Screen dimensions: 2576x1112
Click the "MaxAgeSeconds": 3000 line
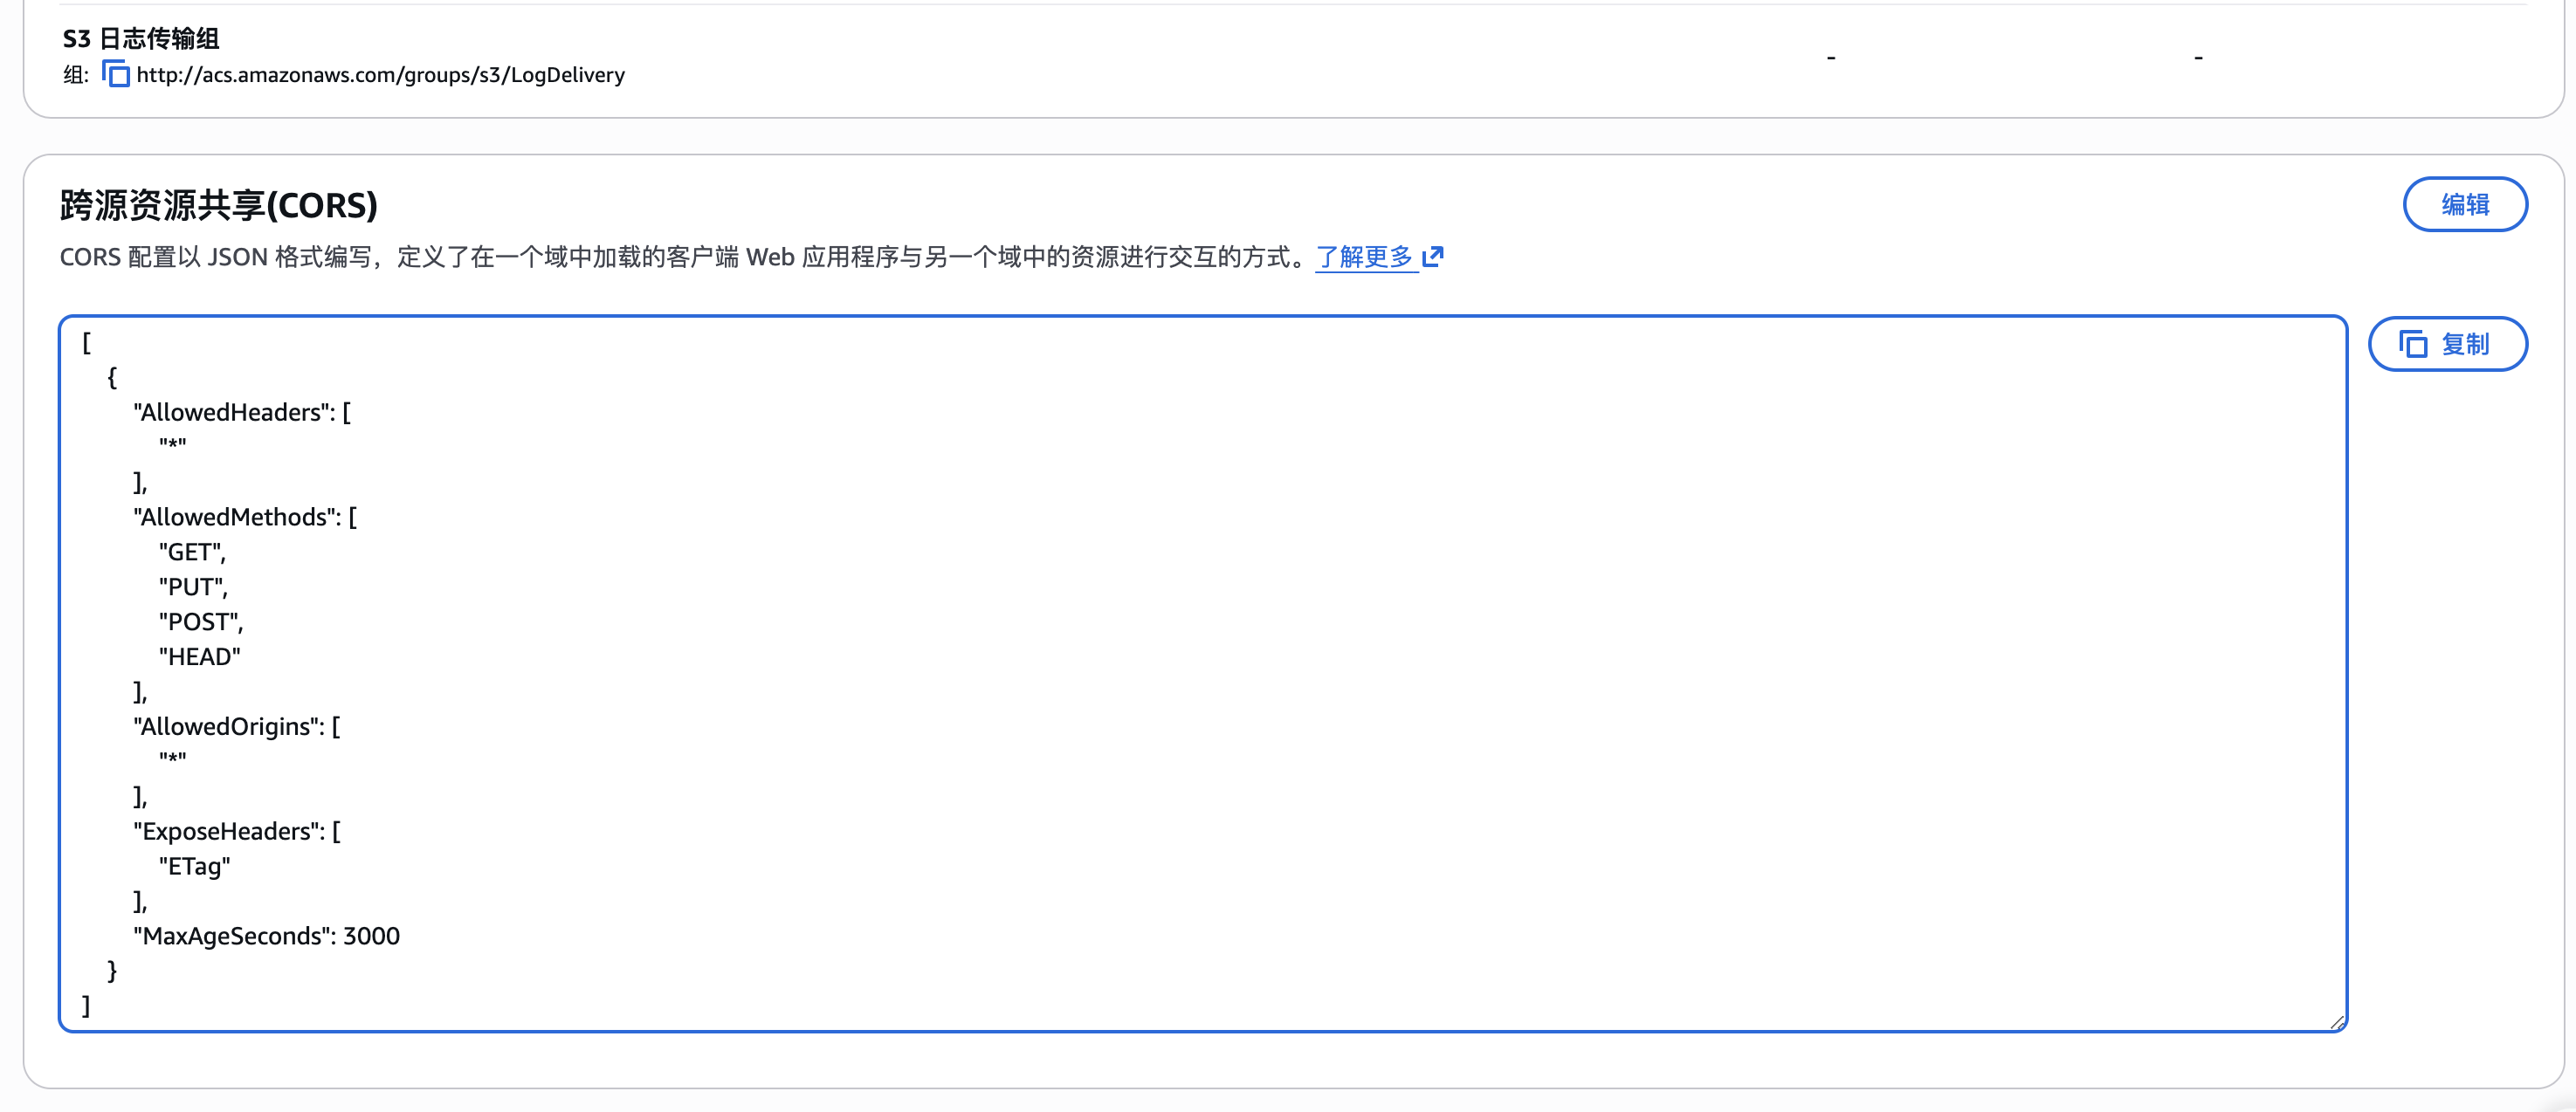266,936
